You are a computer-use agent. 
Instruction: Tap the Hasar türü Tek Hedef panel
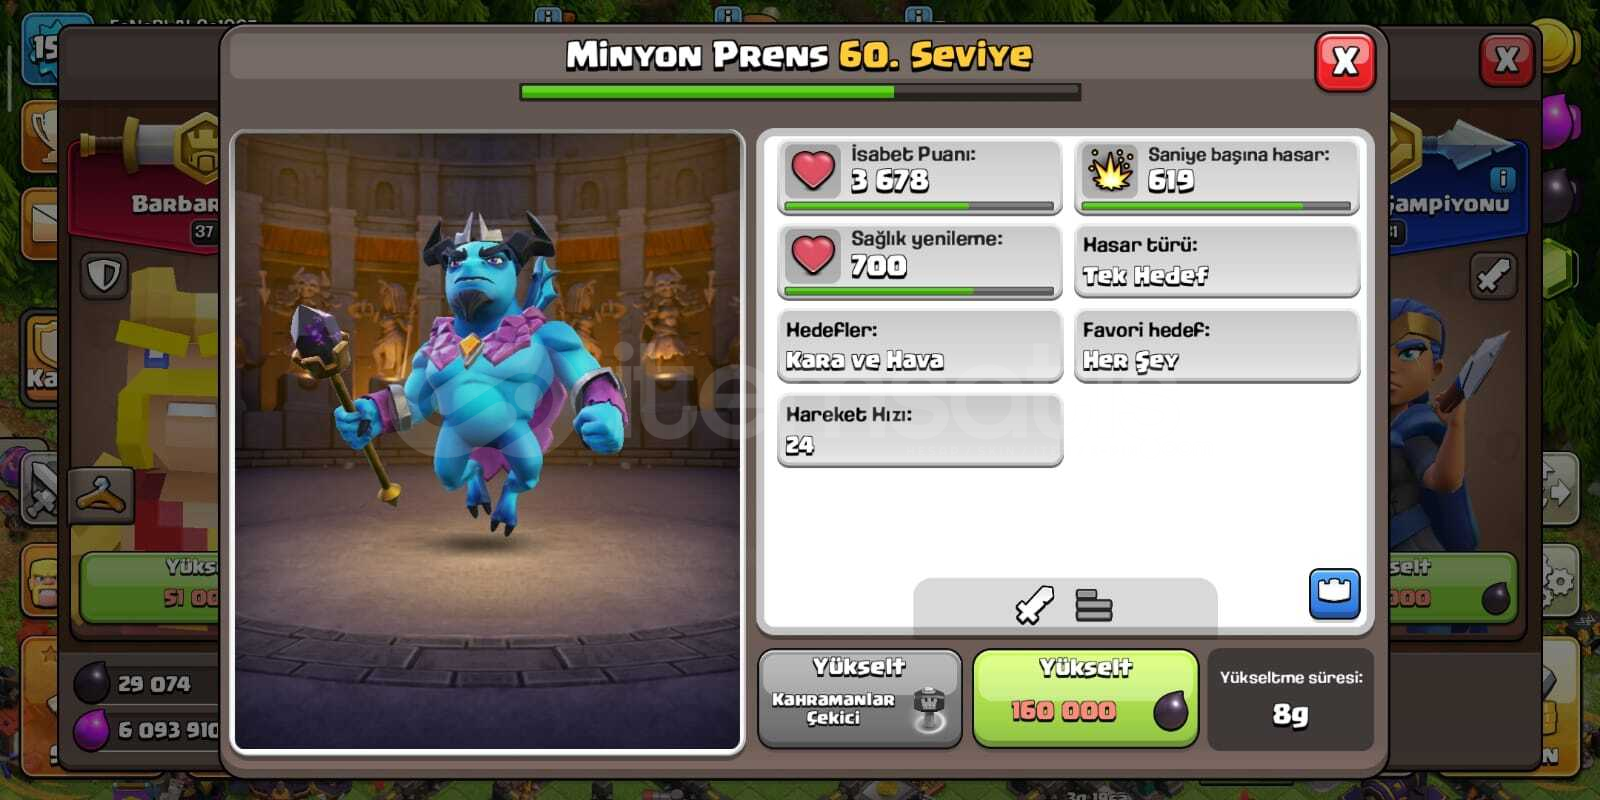coord(1217,261)
